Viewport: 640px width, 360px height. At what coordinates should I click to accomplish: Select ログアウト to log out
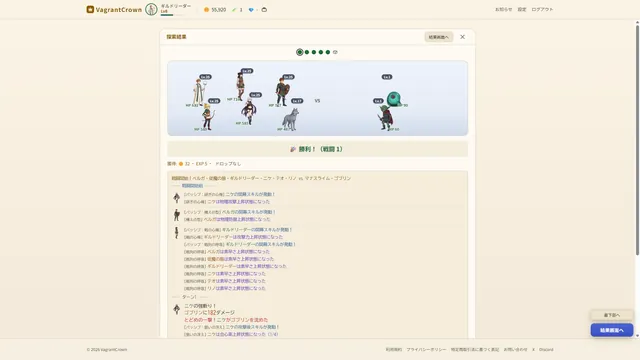542,9
